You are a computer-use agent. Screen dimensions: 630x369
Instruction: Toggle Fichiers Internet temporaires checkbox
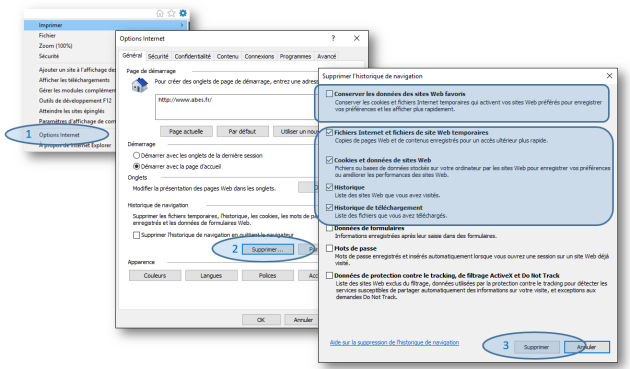pos(329,132)
